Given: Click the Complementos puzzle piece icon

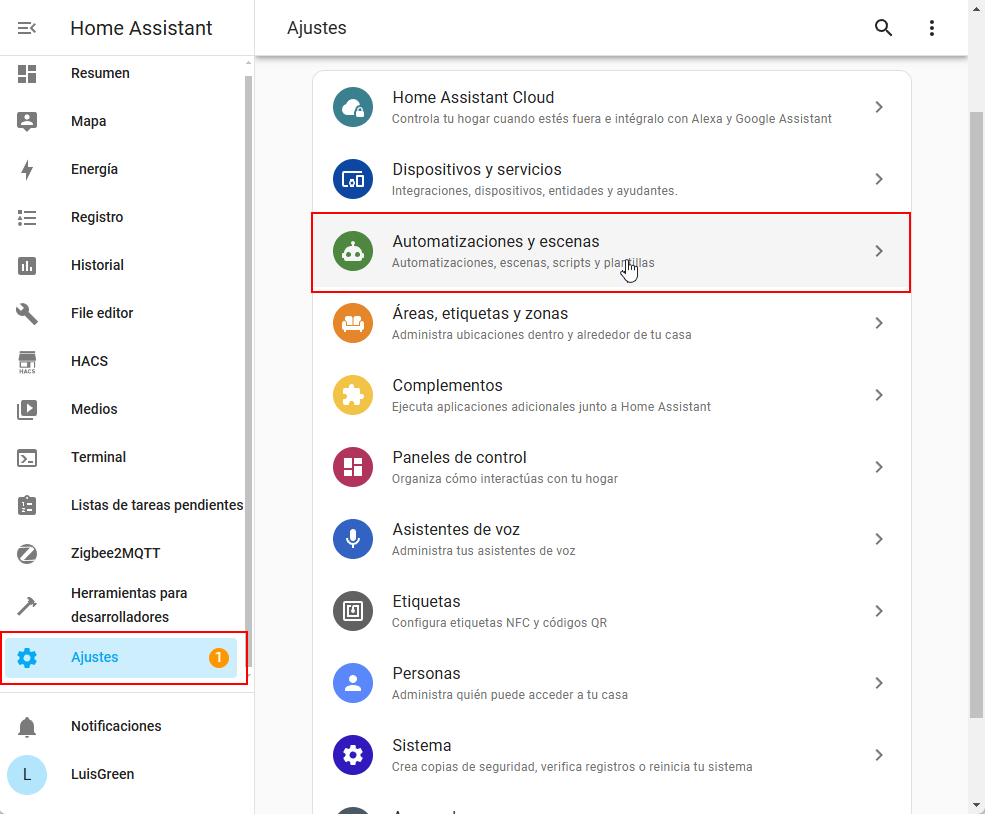Looking at the screenshot, I should pyautogui.click(x=352, y=395).
